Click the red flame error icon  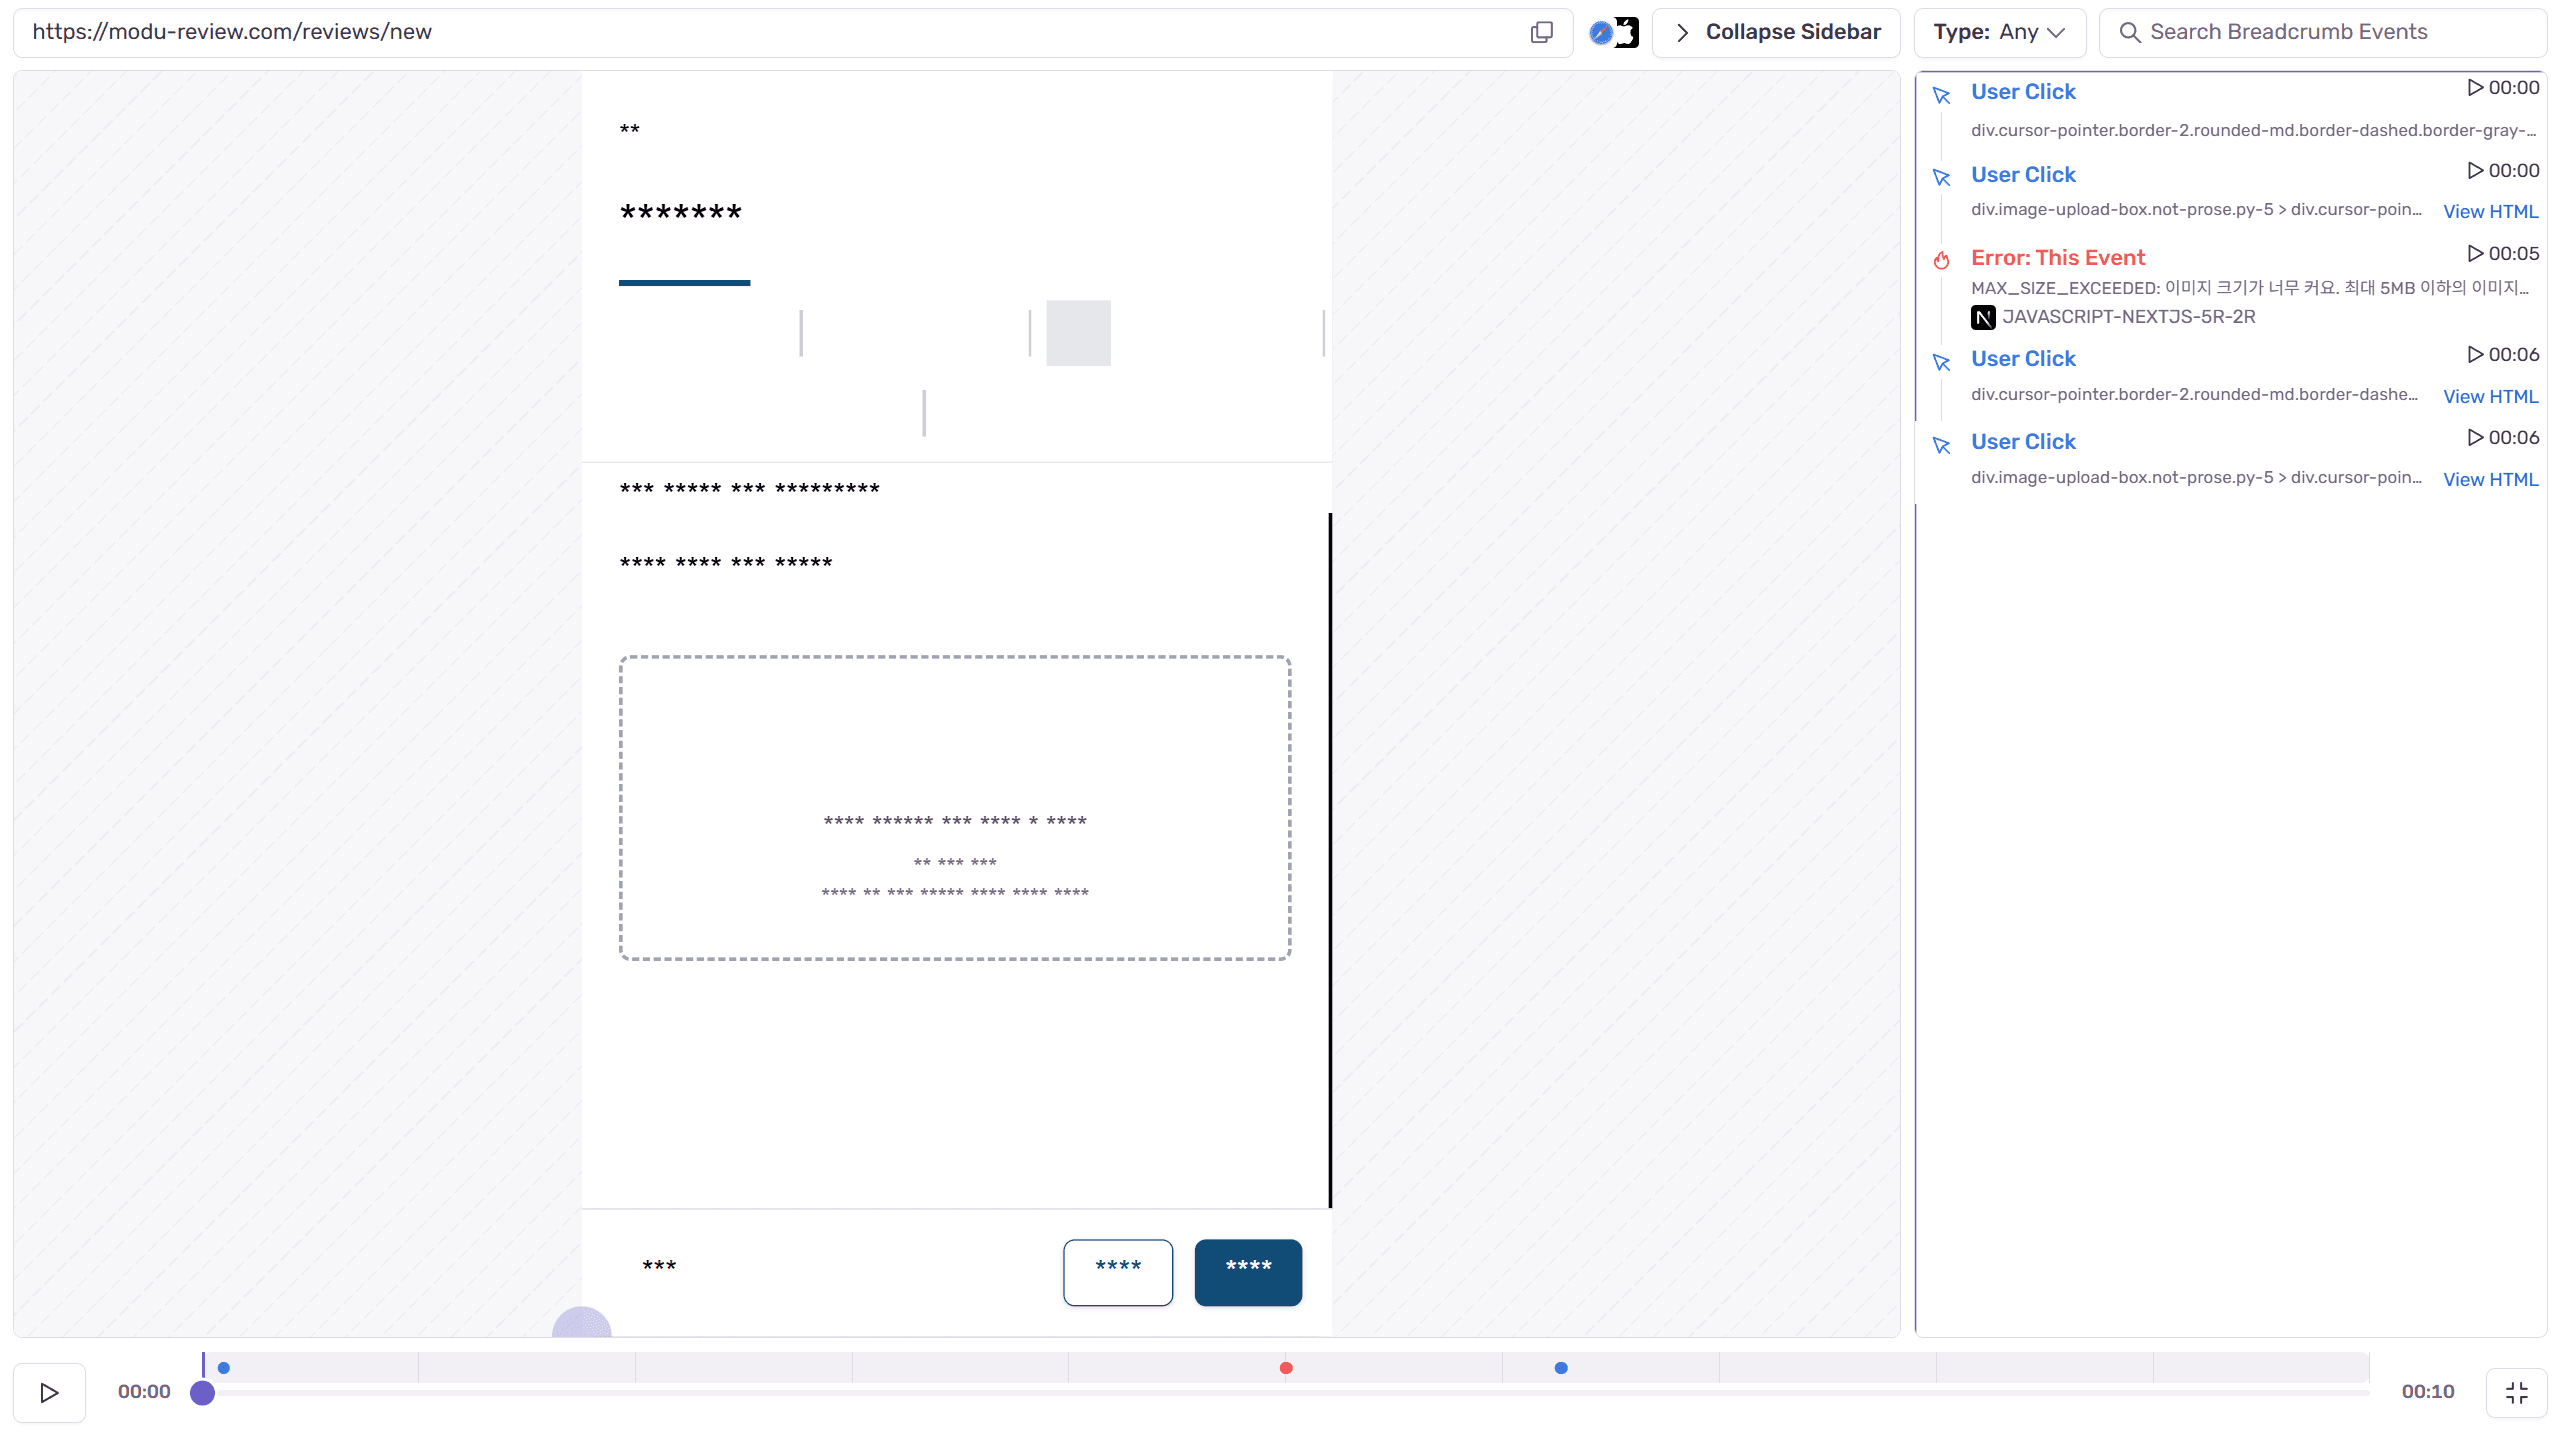(1941, 260)
